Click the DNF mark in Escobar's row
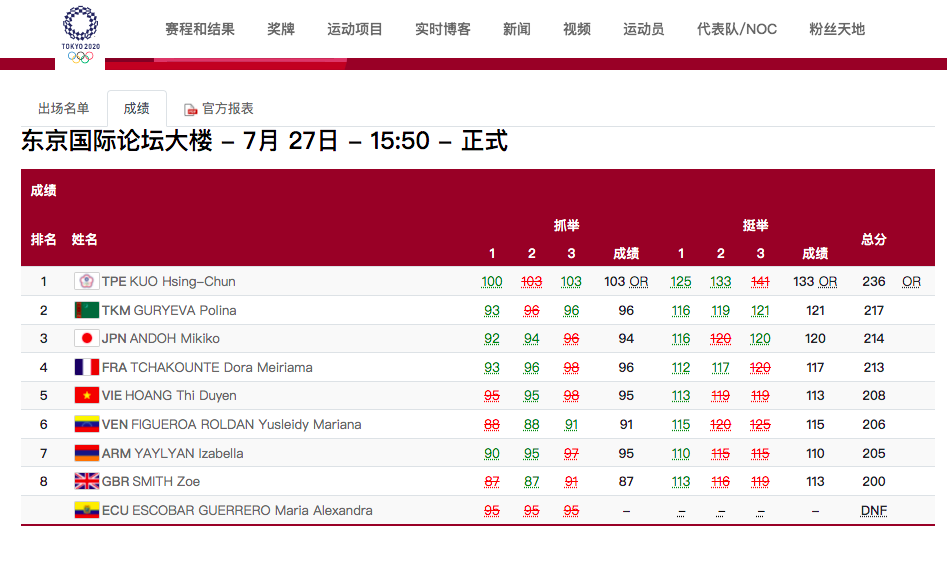This screenshot has width=947, height=571. [873, 510]
